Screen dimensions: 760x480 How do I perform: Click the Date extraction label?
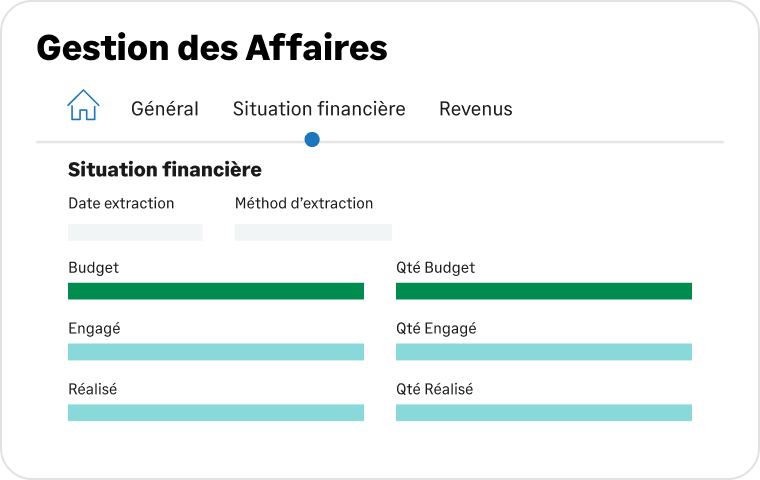121,203
